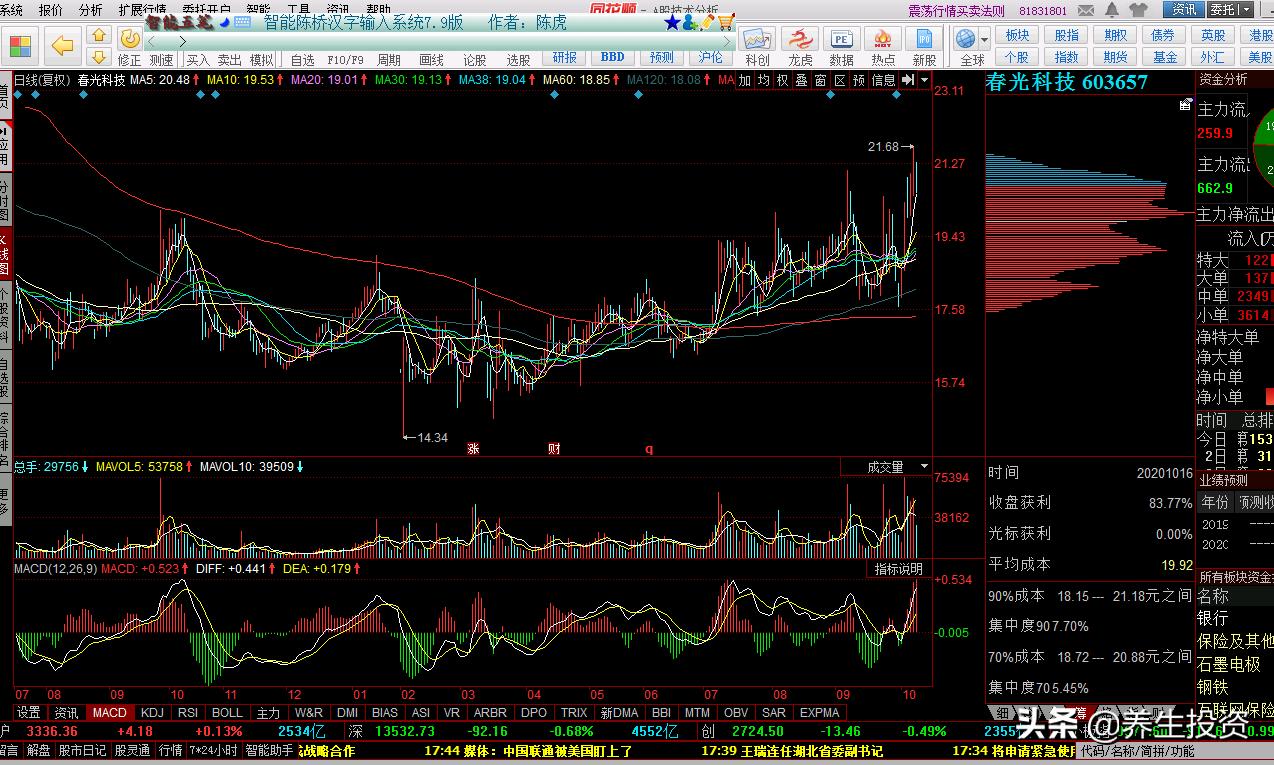Click the 指标说明 indicator description button
This screenshot has height=765, width=1274.
tap(898, 569)
